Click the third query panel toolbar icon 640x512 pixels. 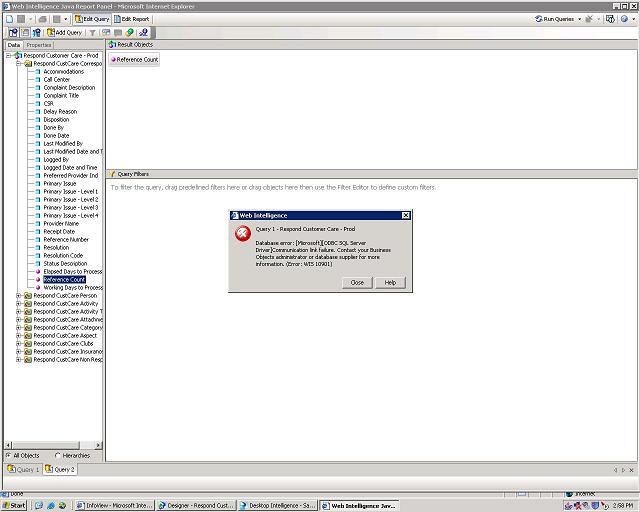tap(37, 33)
